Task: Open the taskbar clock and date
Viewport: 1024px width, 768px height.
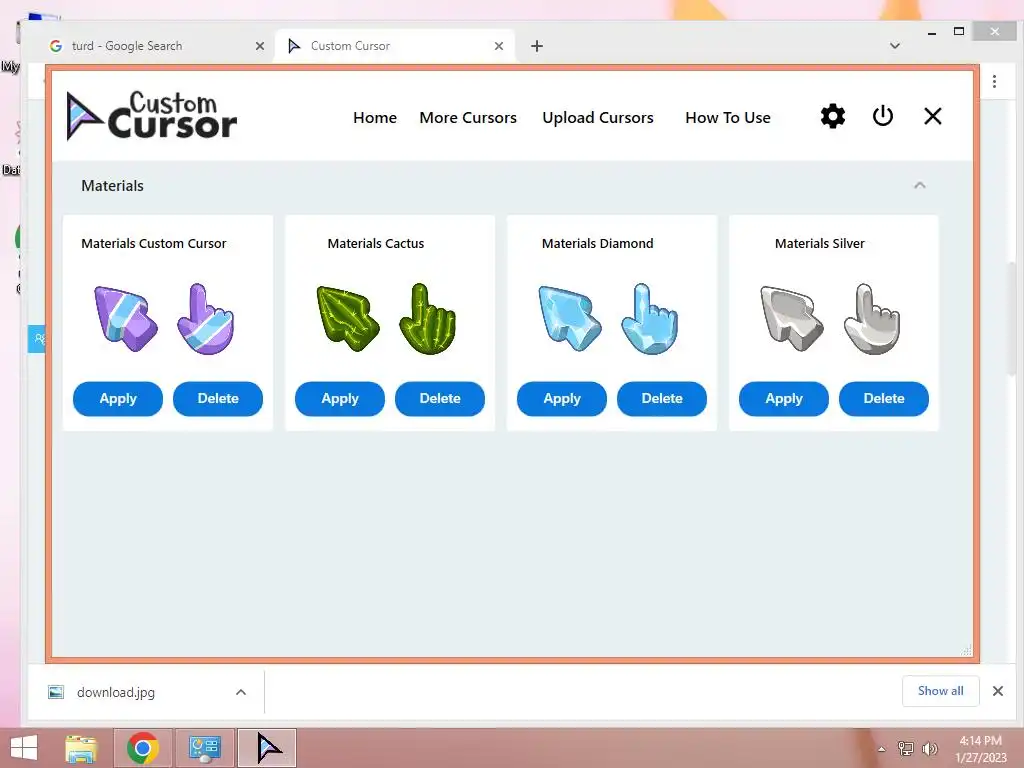Action: point(981,748)
